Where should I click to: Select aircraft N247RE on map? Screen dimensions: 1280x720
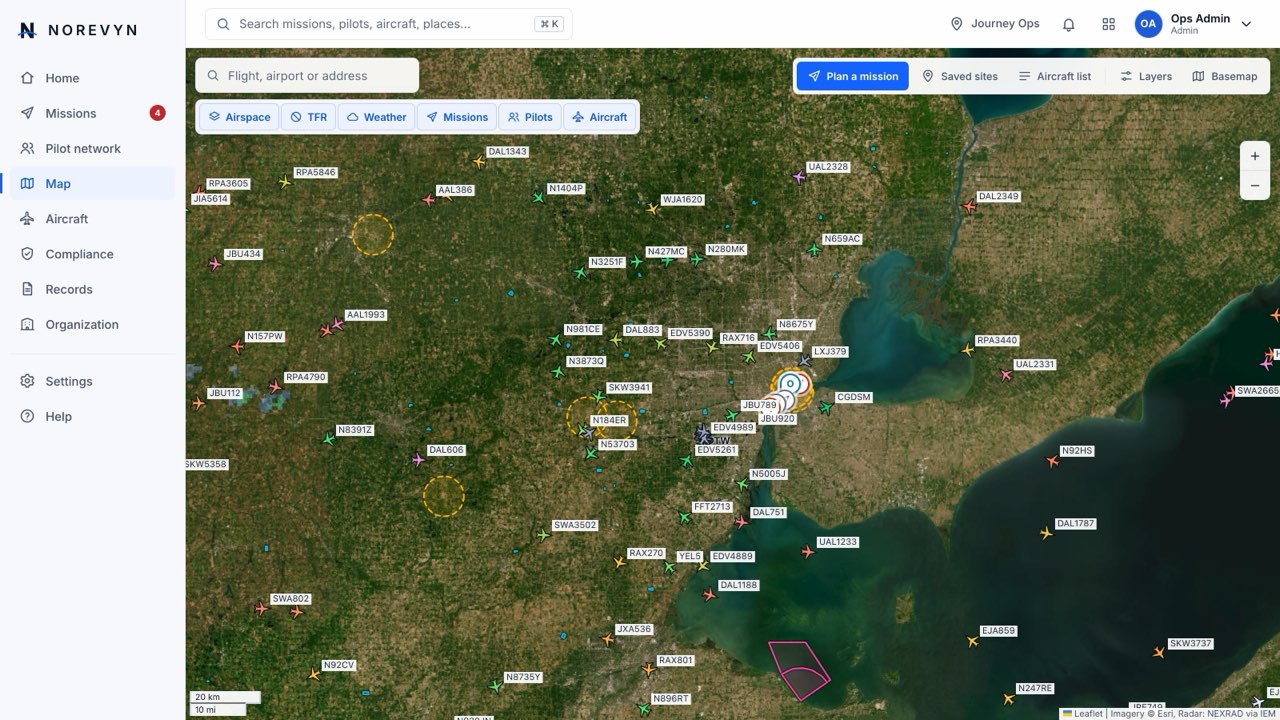[1008, 698]
